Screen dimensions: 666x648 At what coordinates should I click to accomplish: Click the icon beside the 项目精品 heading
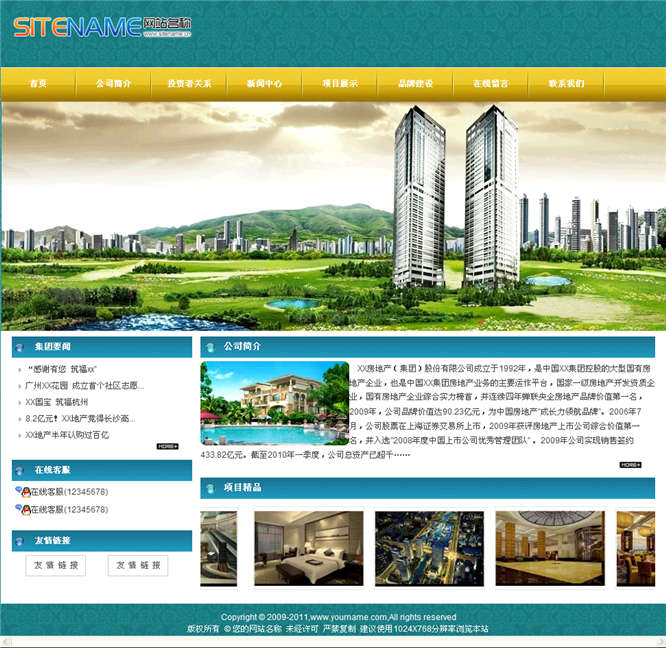210,489
